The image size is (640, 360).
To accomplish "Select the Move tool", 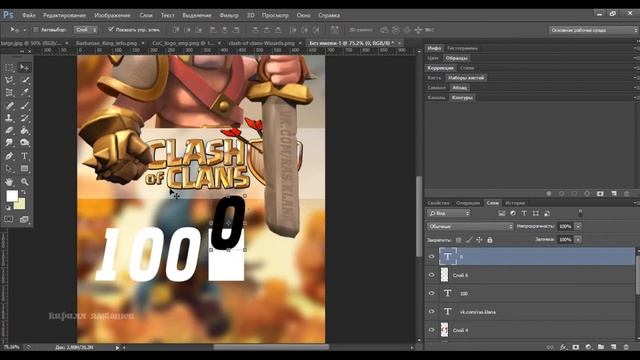I will click(x=24, y=67).
